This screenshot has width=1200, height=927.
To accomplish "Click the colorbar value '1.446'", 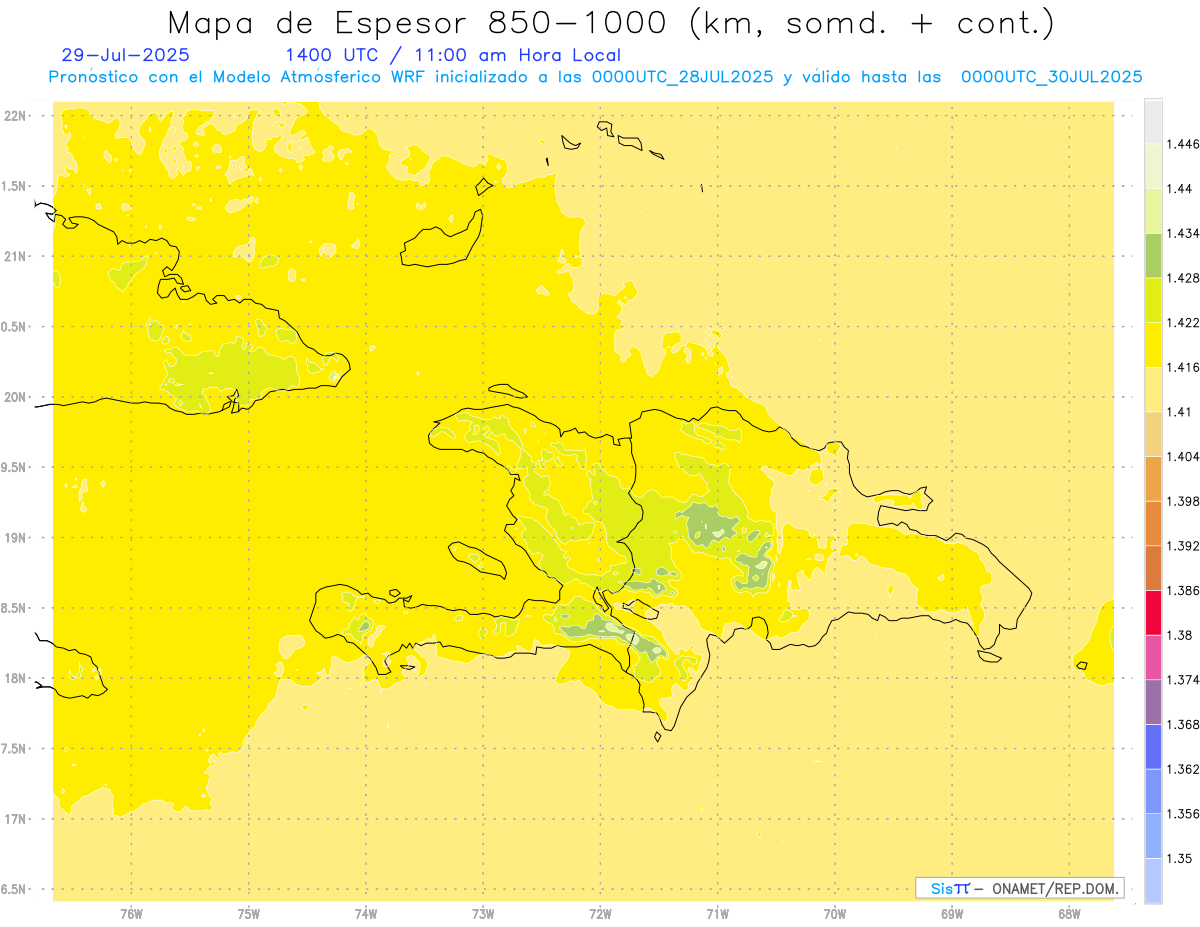I will [x=1183, y=144].
